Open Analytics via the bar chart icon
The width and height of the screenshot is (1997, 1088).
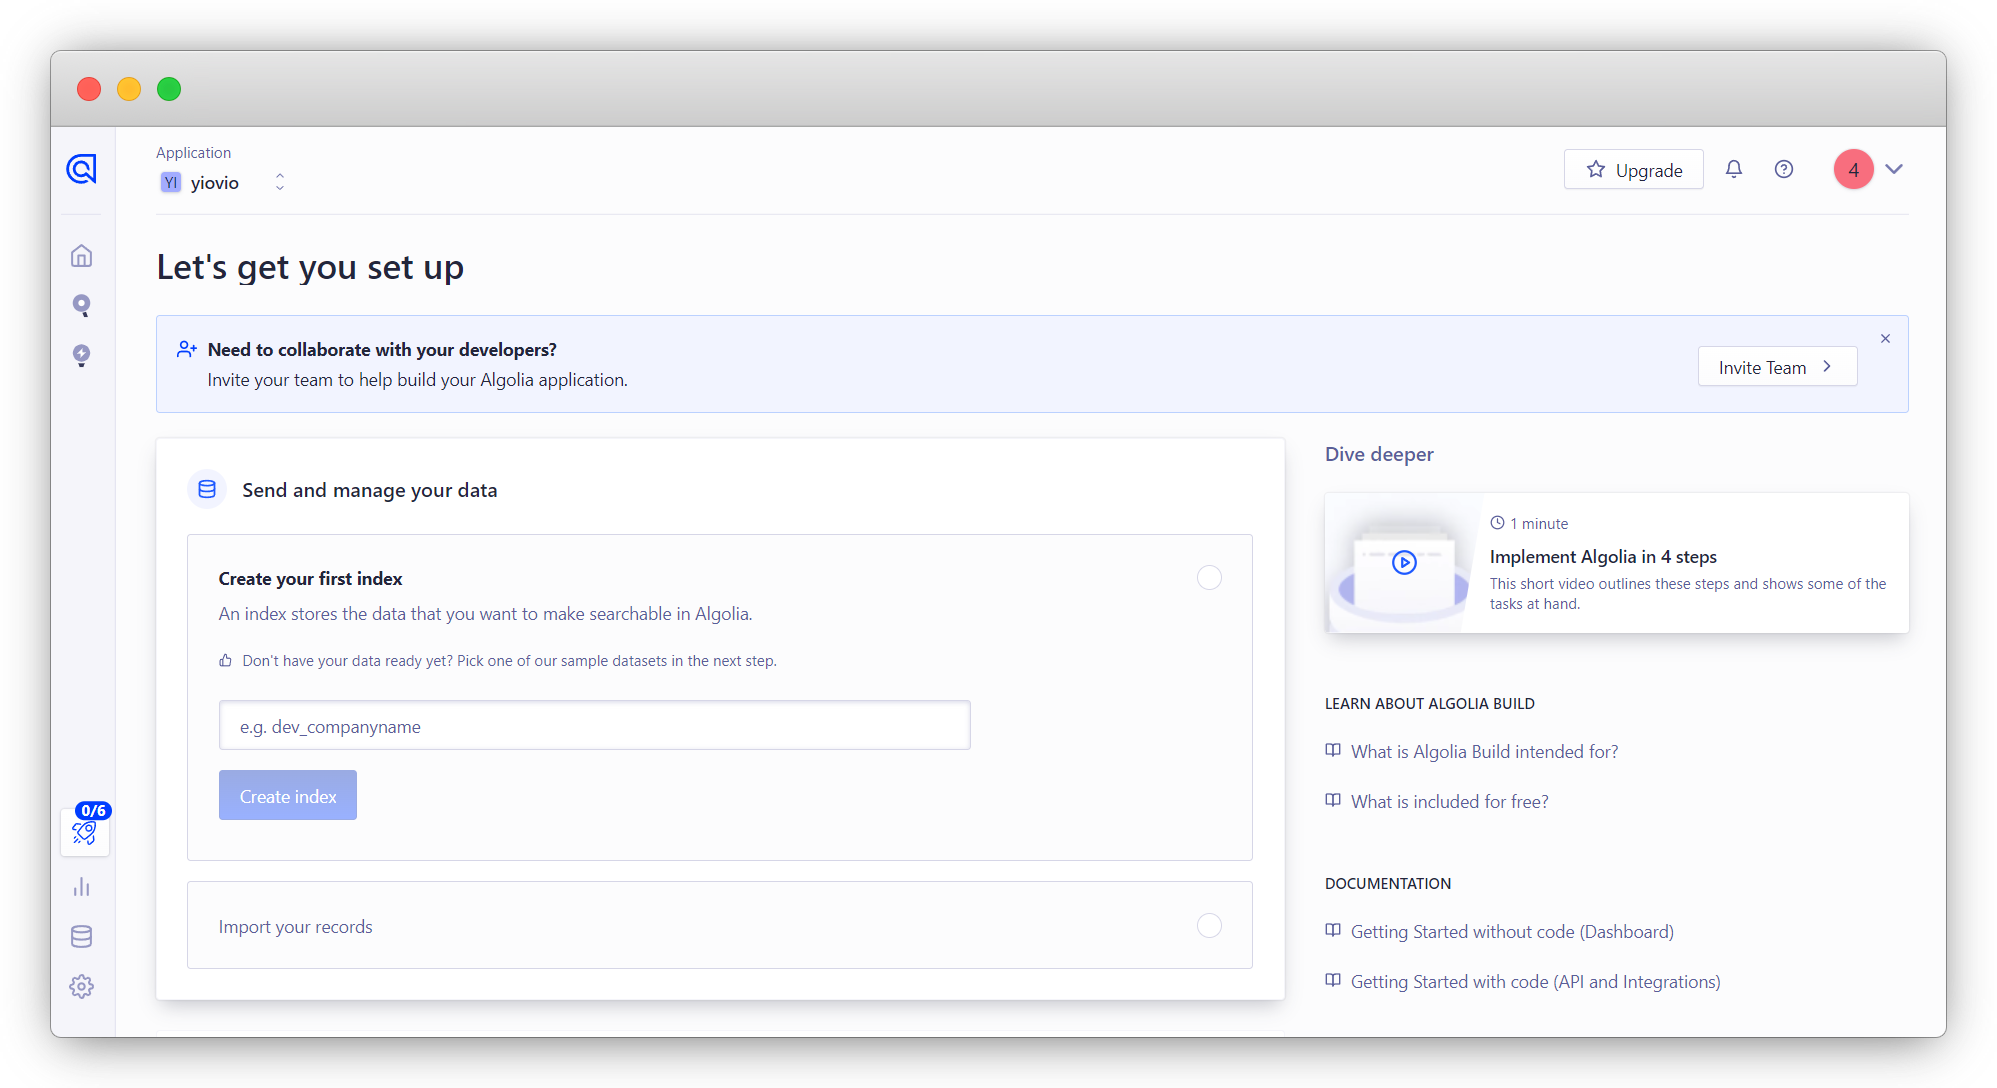[x=81, y=886]
